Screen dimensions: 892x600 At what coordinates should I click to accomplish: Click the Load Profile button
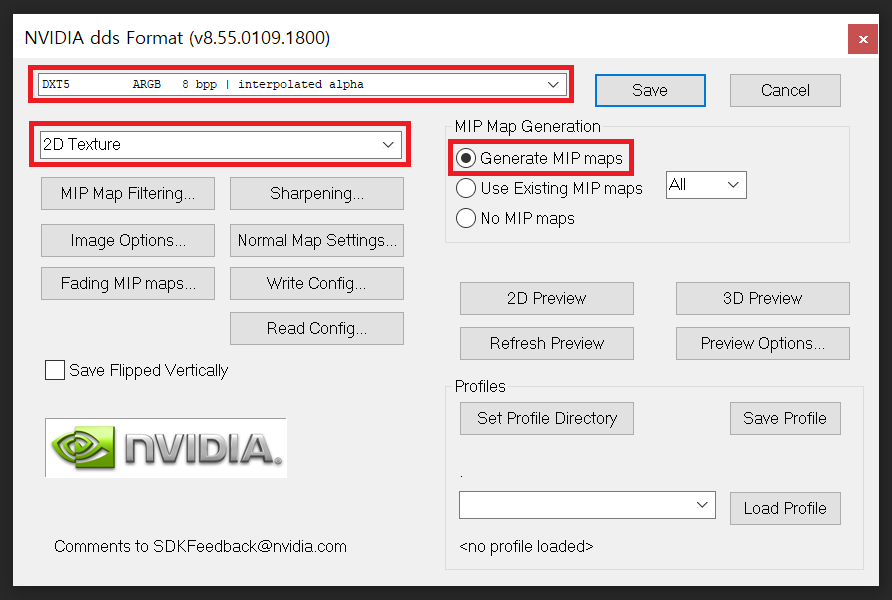pos(785,508)
